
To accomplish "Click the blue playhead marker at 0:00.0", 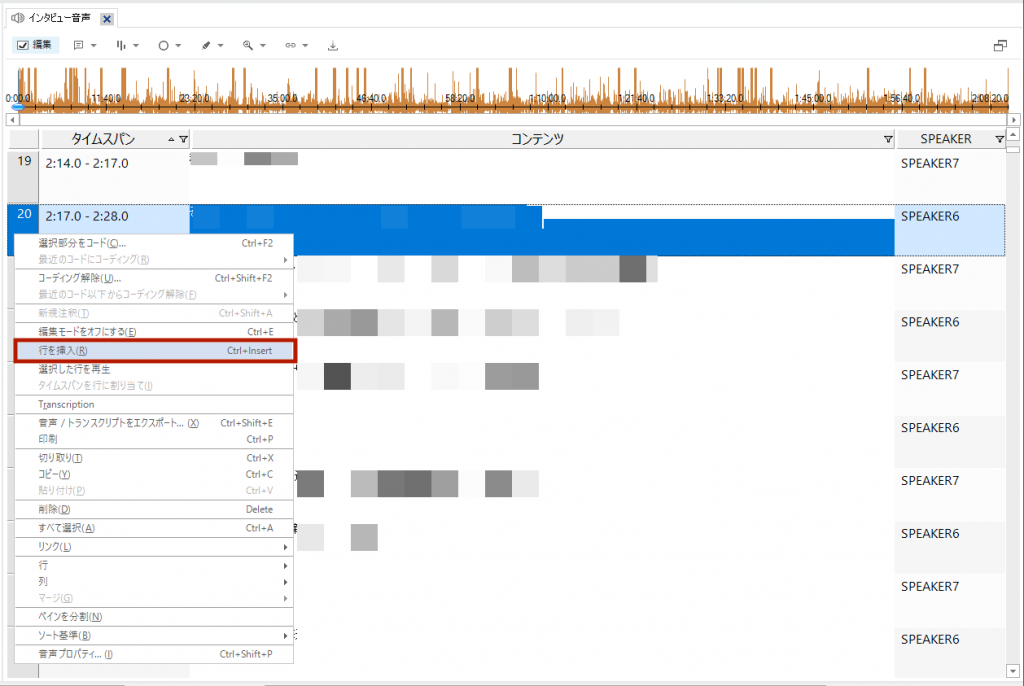I will click(x=17, y=106).
